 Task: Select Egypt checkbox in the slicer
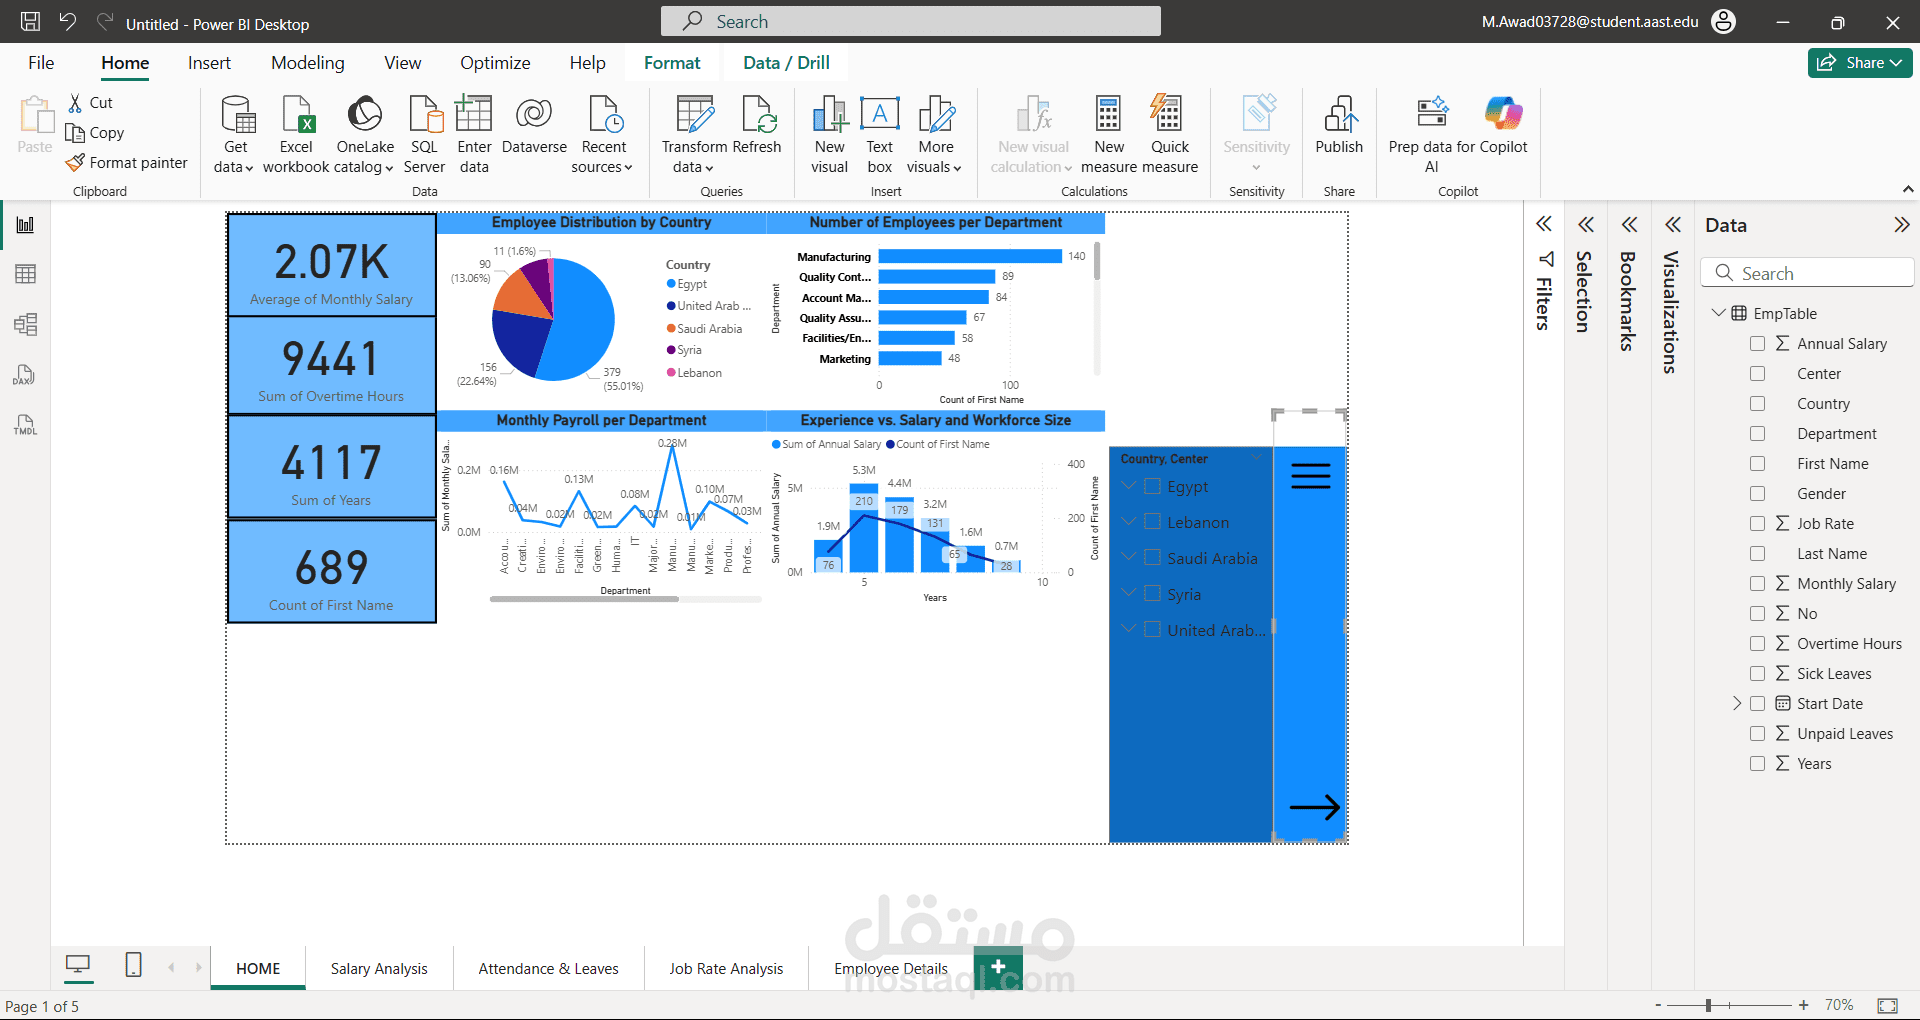[x=1152, y=487]
